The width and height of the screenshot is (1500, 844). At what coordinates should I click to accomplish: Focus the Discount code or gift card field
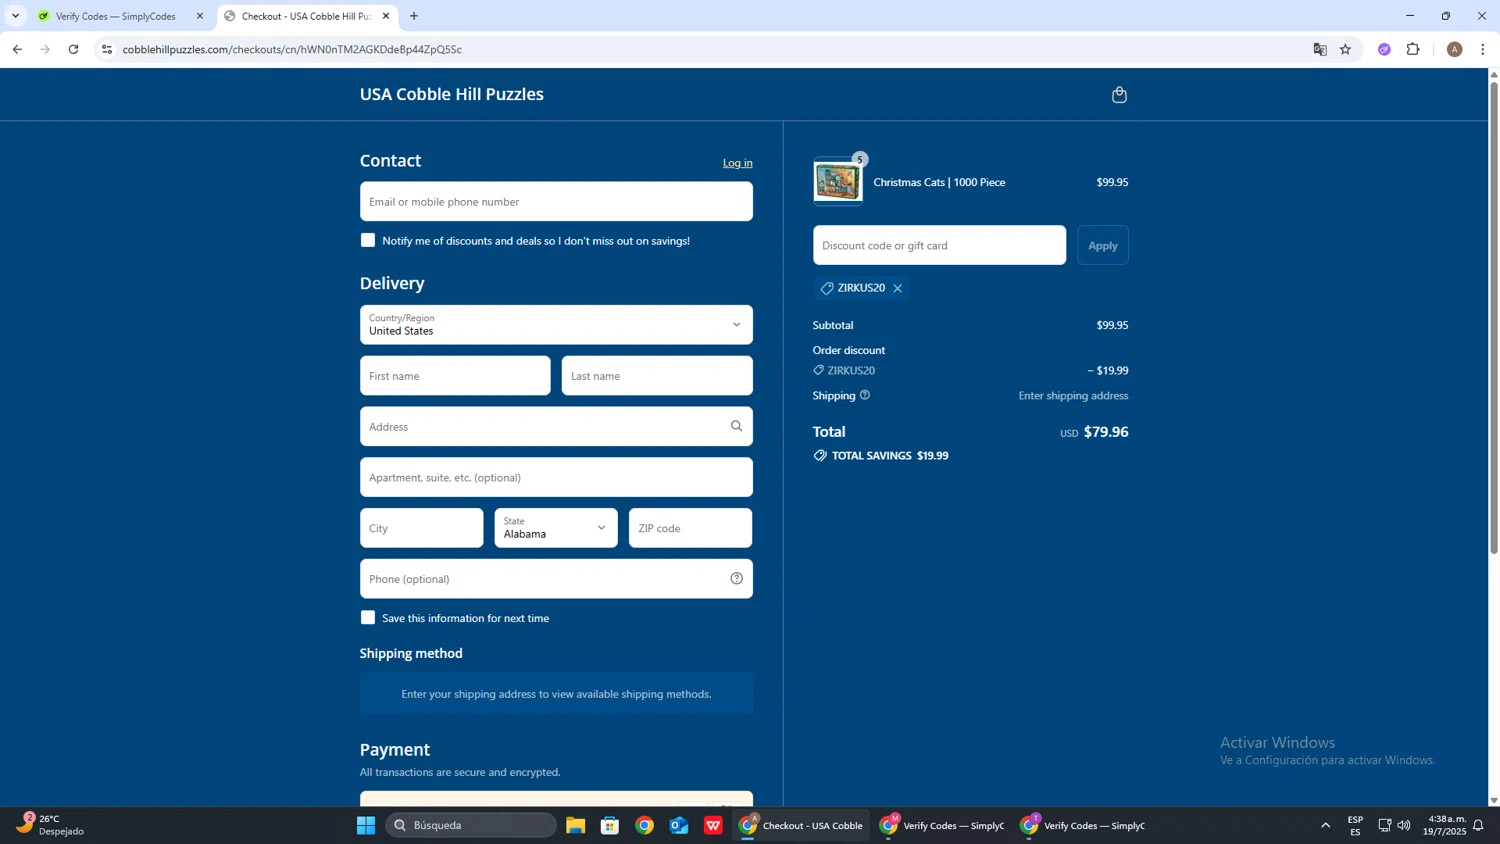(x=940, y=245)
